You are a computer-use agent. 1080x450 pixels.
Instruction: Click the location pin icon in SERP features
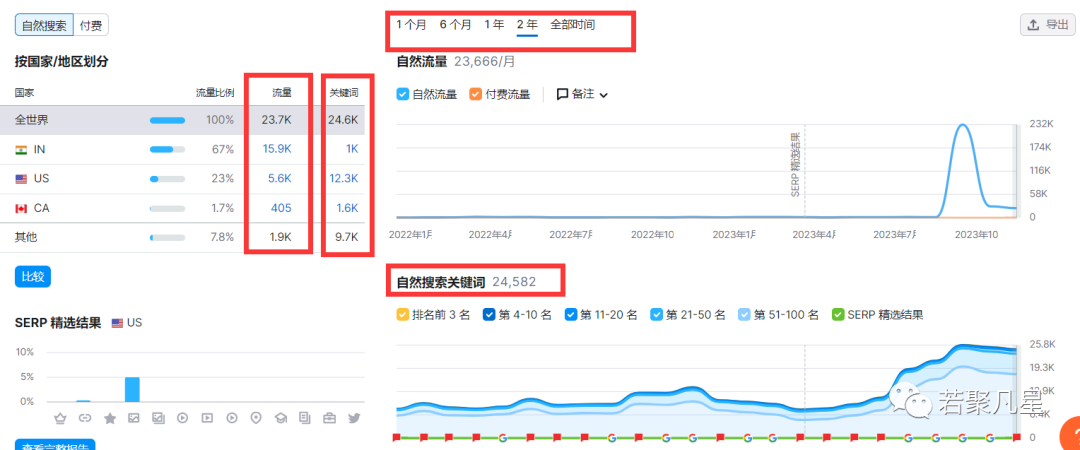click(256, 417)
